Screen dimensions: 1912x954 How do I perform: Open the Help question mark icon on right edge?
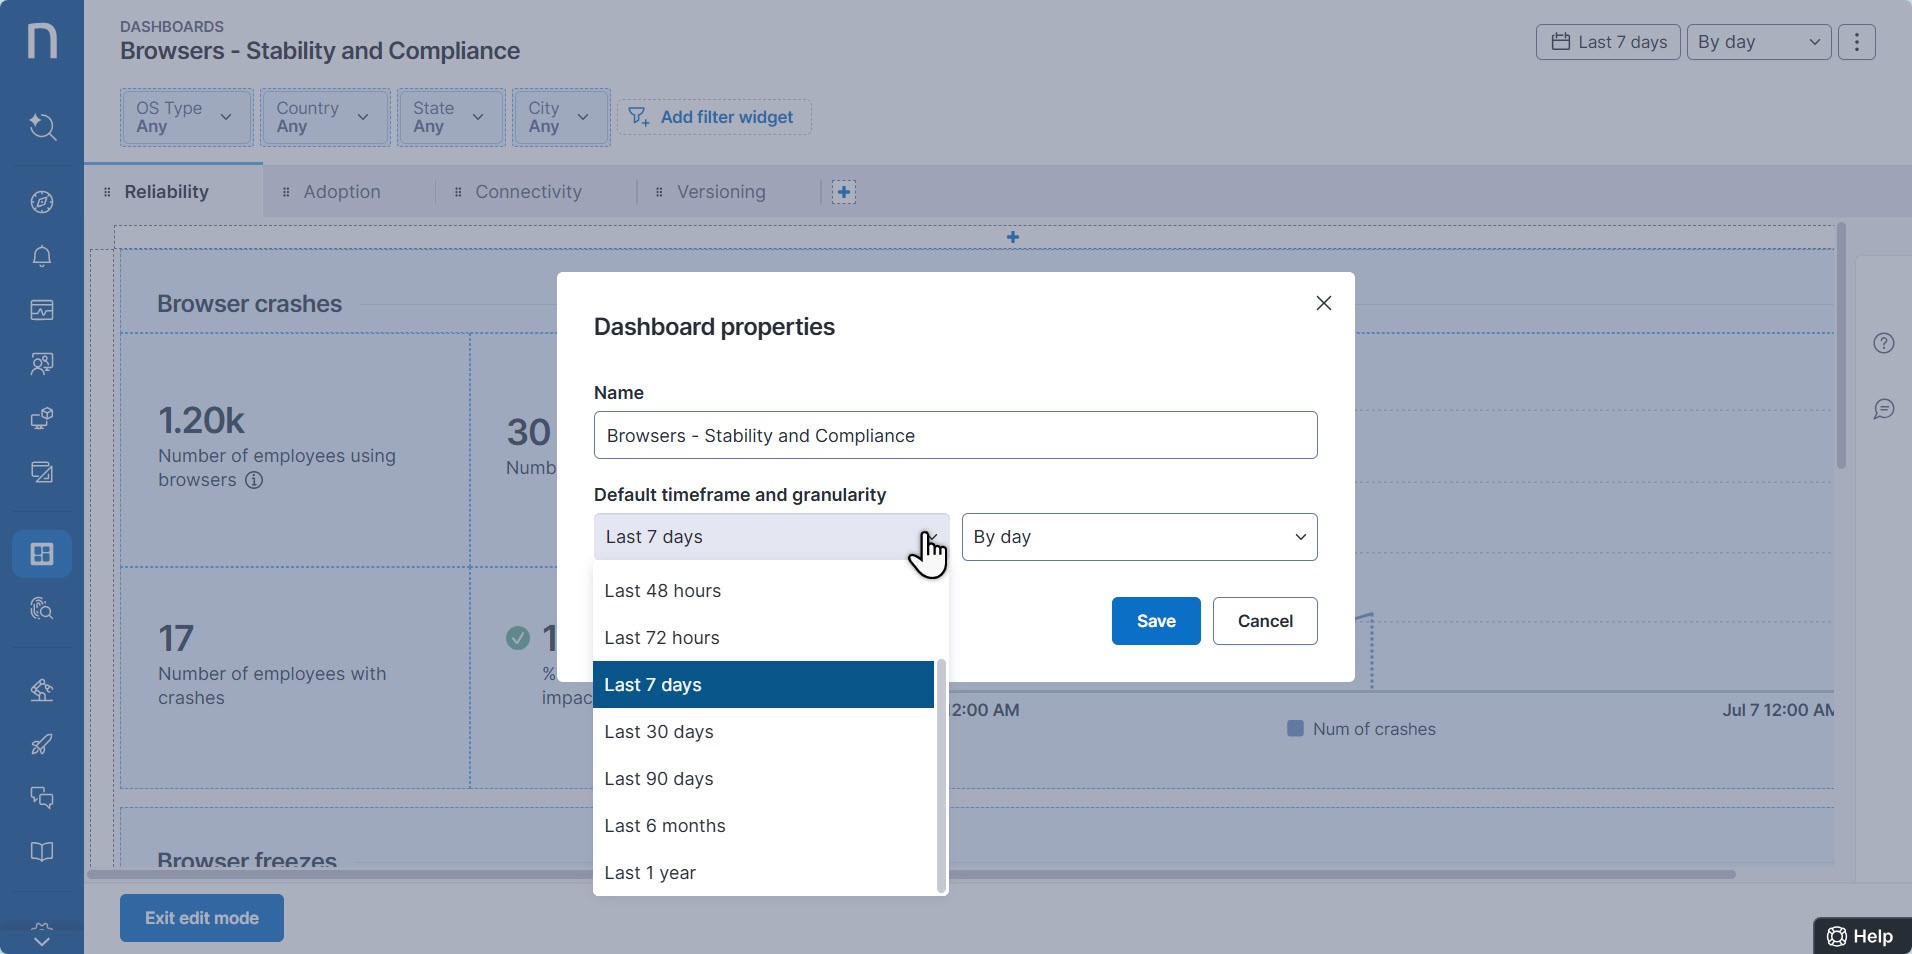(x=1884, y=342)
